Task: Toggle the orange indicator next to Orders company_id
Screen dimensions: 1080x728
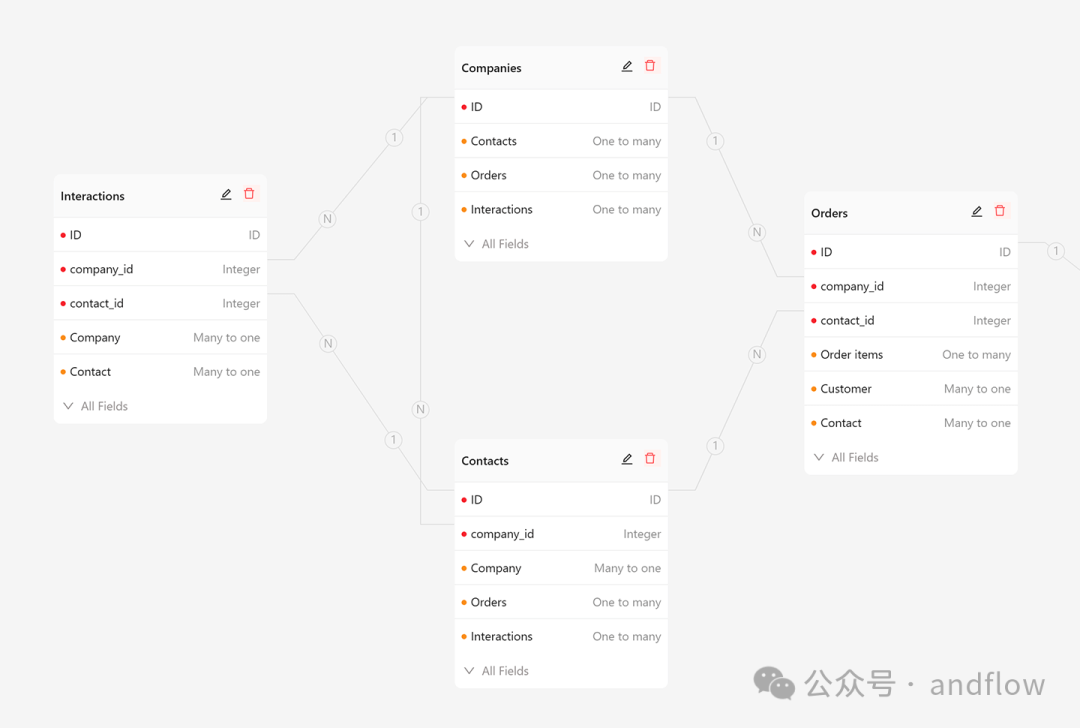Action: click(815, 286)
